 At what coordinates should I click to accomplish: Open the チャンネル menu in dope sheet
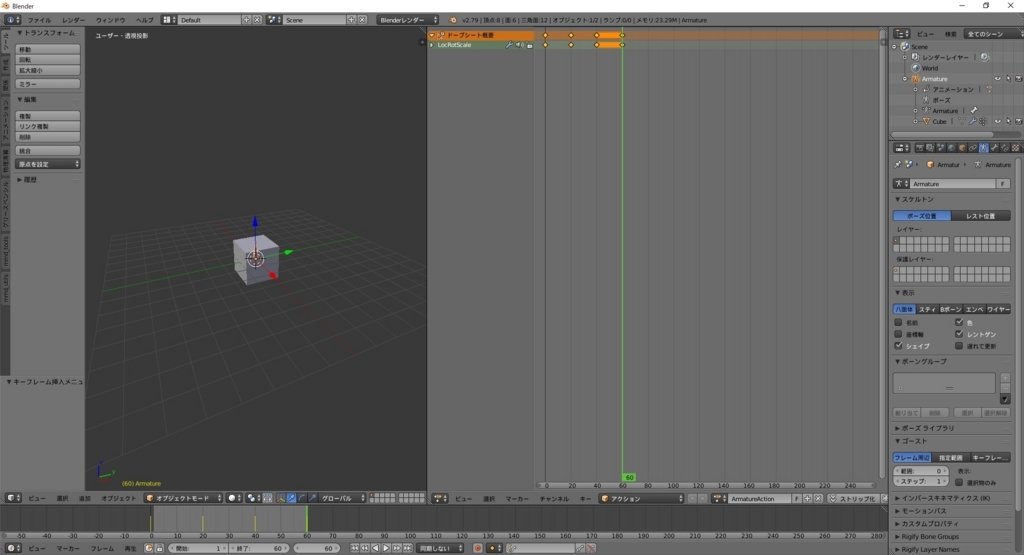click(x=554, y=499)
